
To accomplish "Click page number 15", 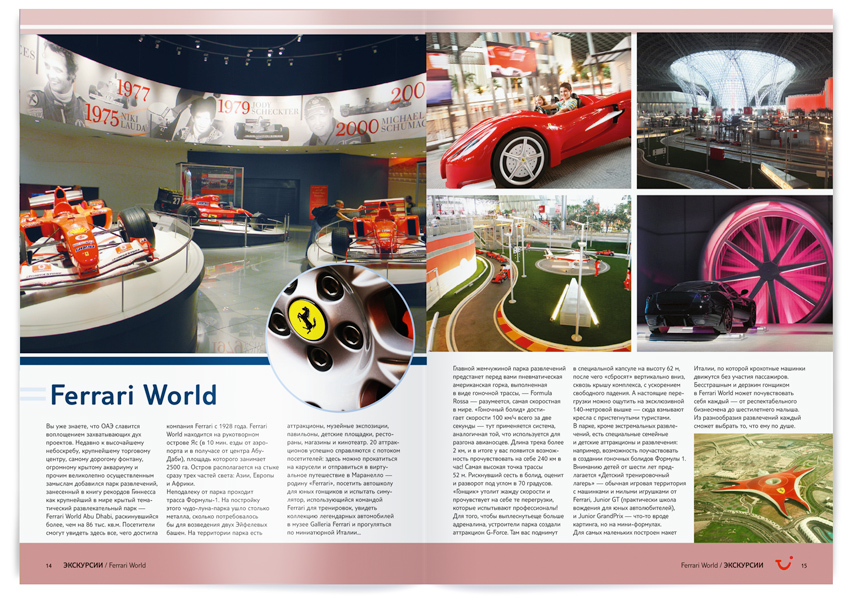I will pyautogui.click(x=804, y=566).
